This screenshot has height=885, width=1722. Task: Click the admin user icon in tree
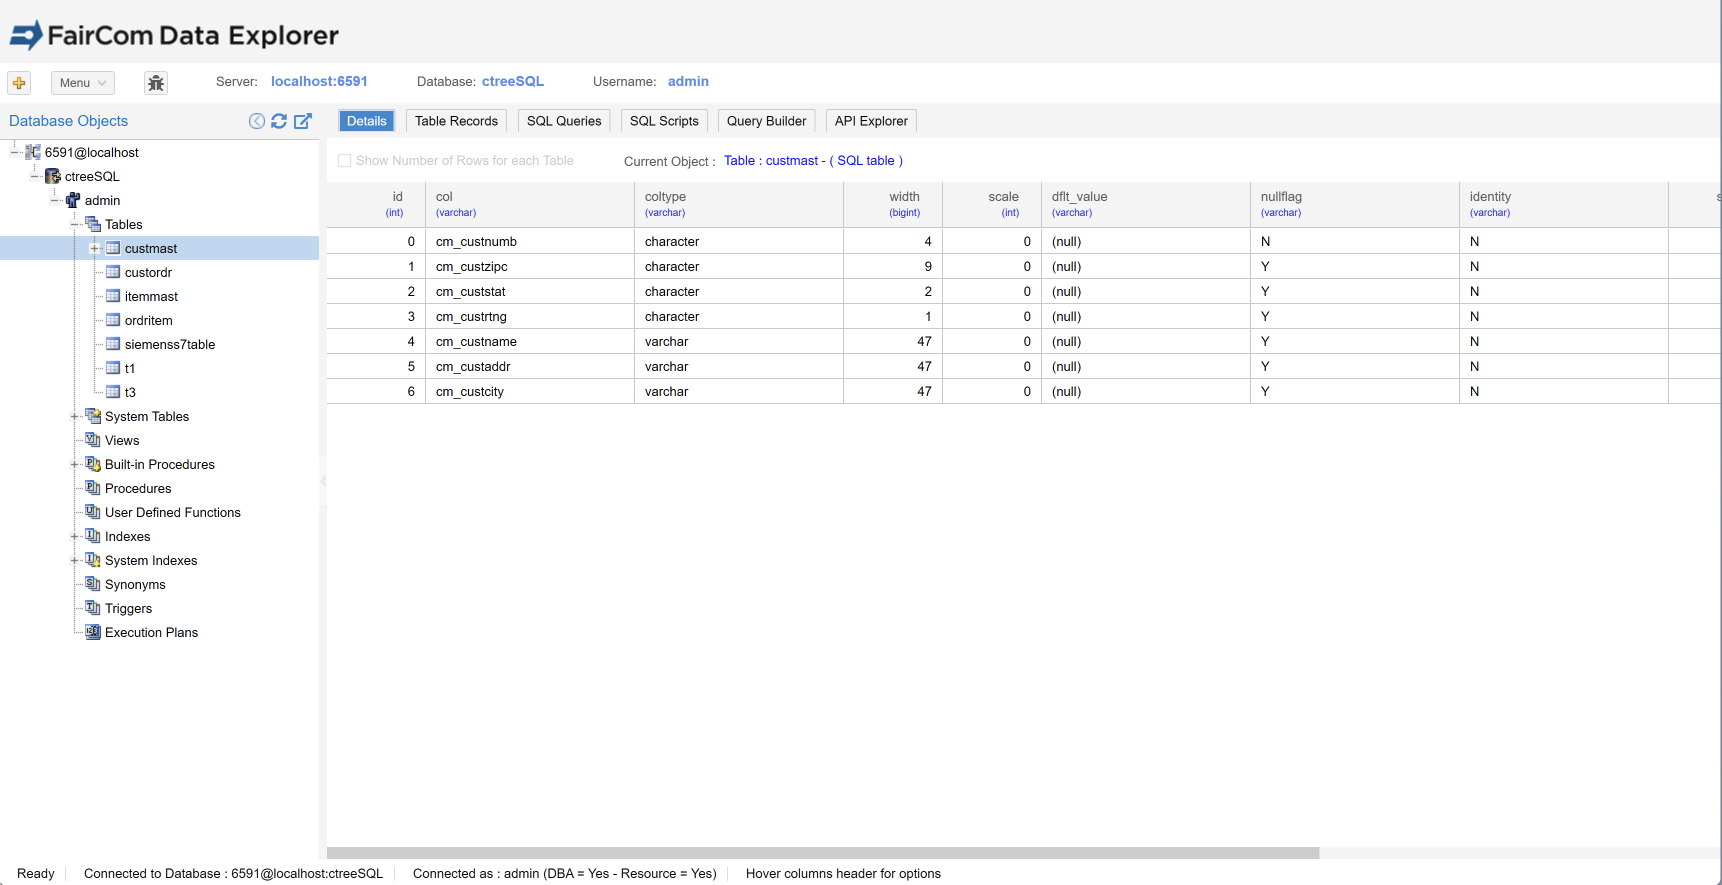pos(73,200)
